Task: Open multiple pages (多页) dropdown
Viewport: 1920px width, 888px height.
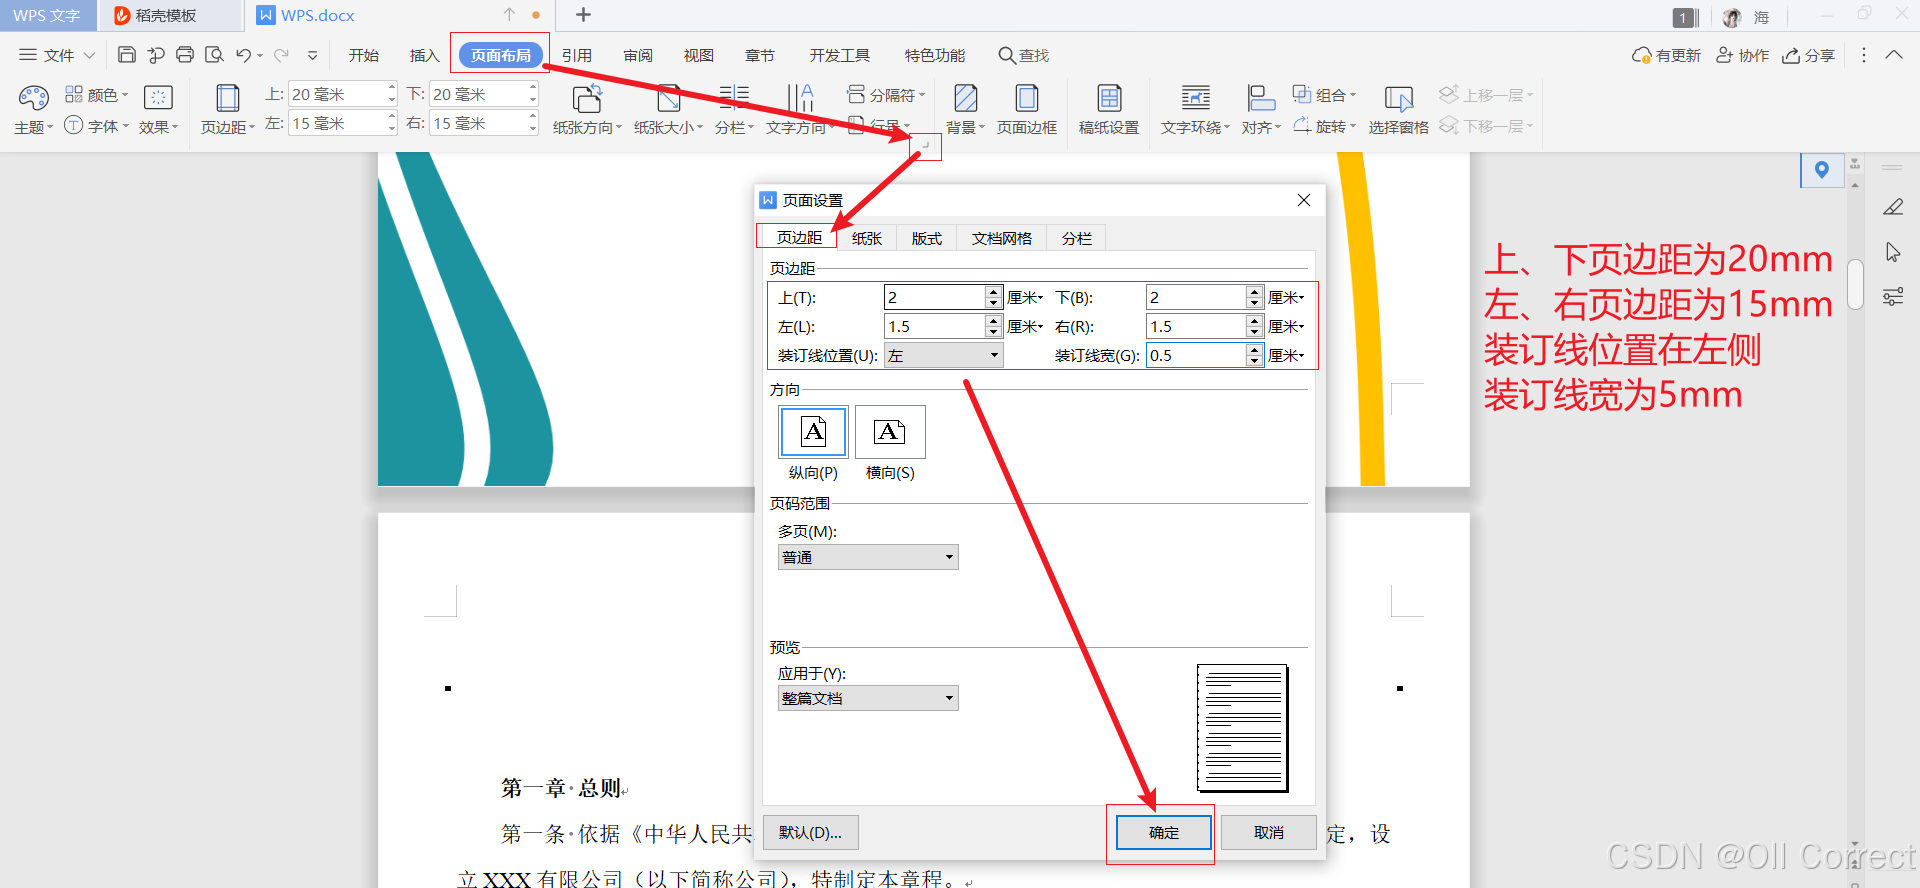Action: click(x=868, y=557)
